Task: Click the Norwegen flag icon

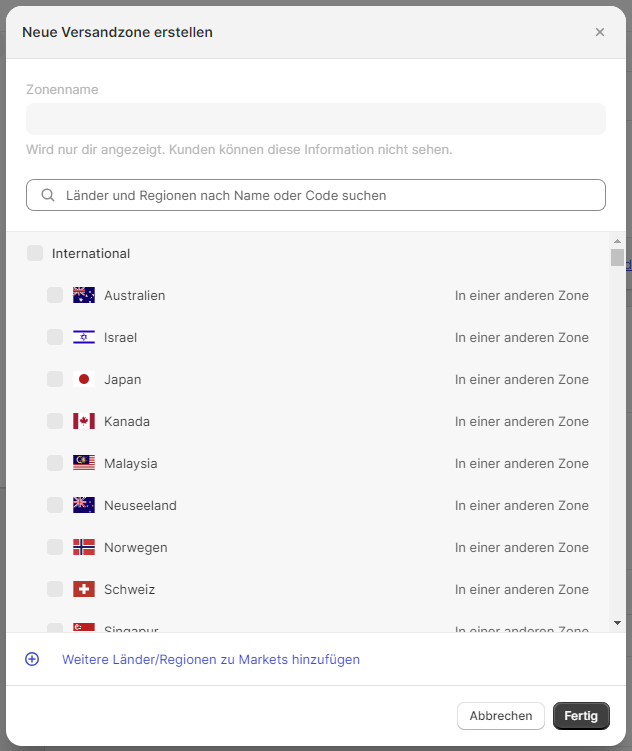Action: (84, 547)
